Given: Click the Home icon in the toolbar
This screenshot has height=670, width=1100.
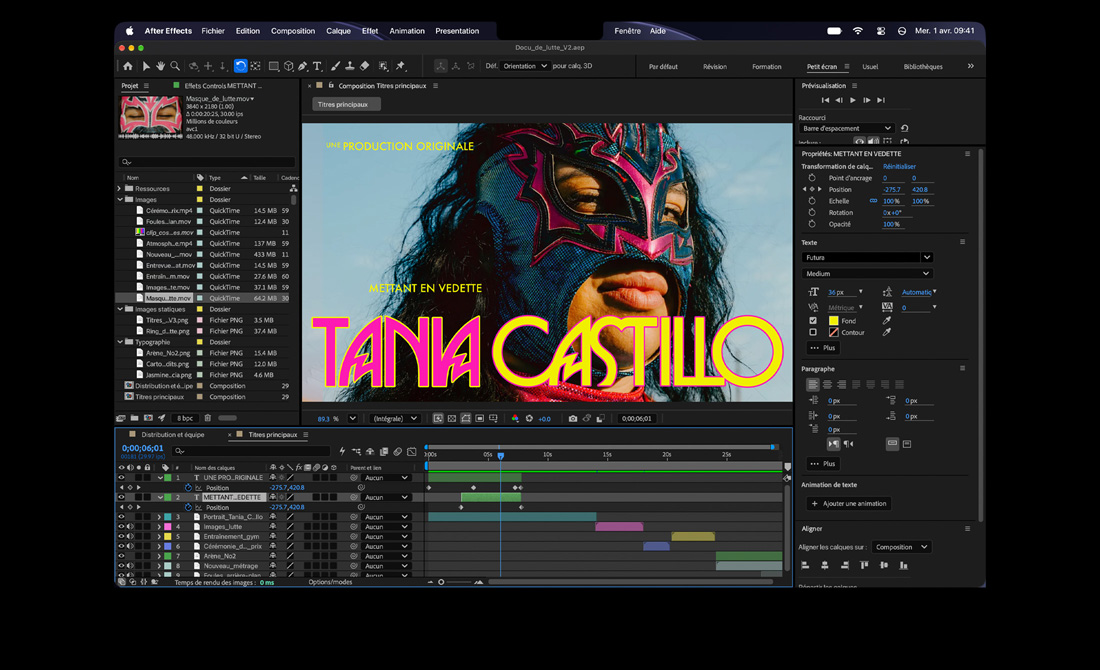Looking at the screenshot, I should pyautogui.click(x=128, y=66).
